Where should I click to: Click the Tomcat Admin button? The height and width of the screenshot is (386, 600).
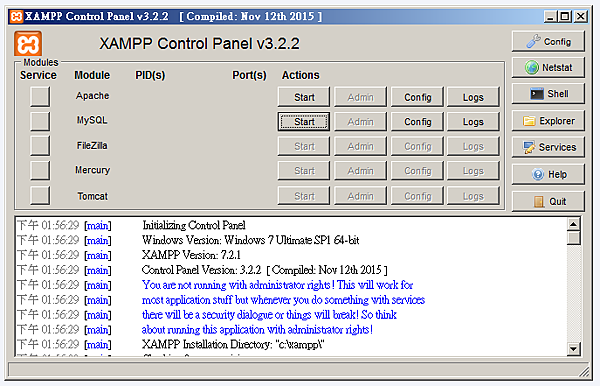point(360,196)
